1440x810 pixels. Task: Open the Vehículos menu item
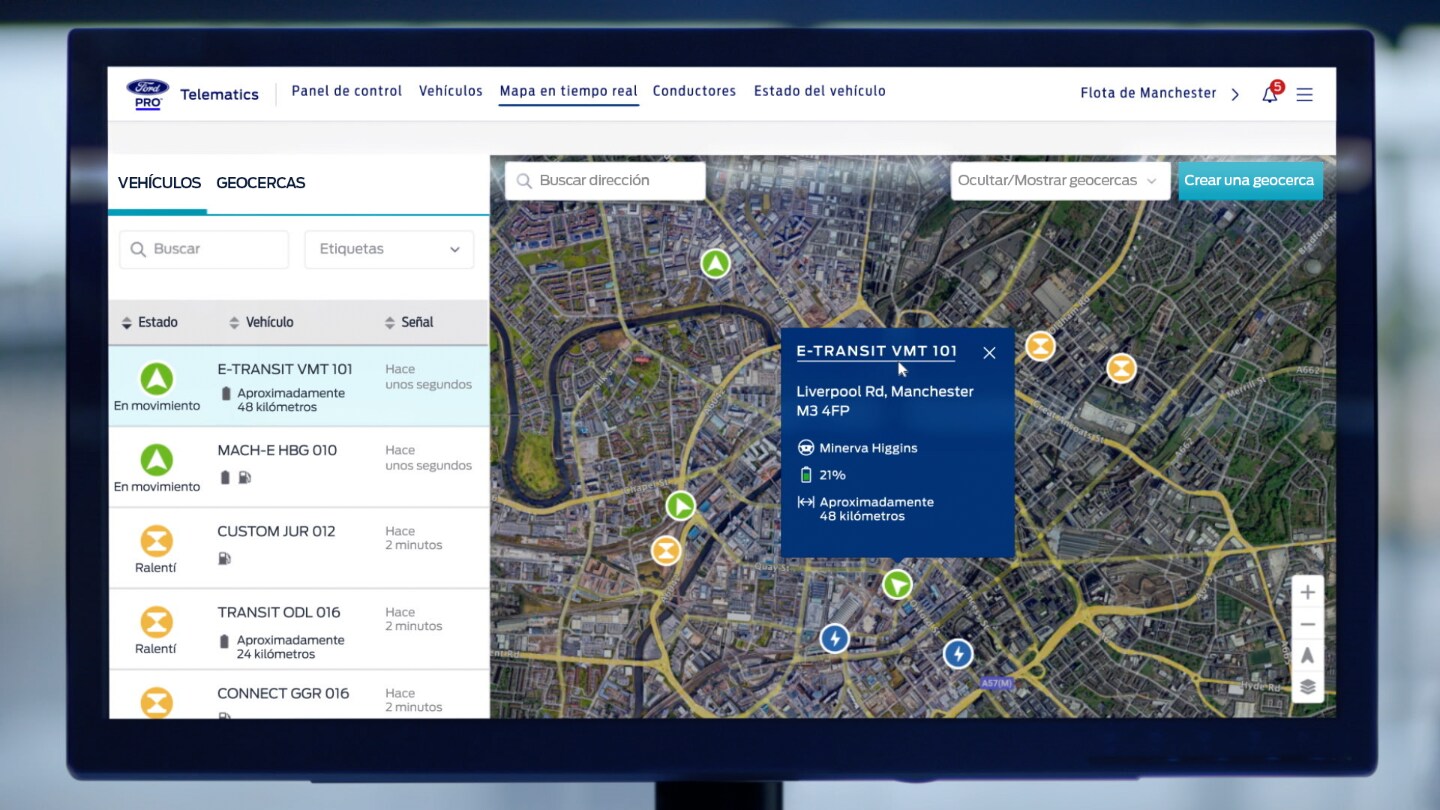(450, 91)
